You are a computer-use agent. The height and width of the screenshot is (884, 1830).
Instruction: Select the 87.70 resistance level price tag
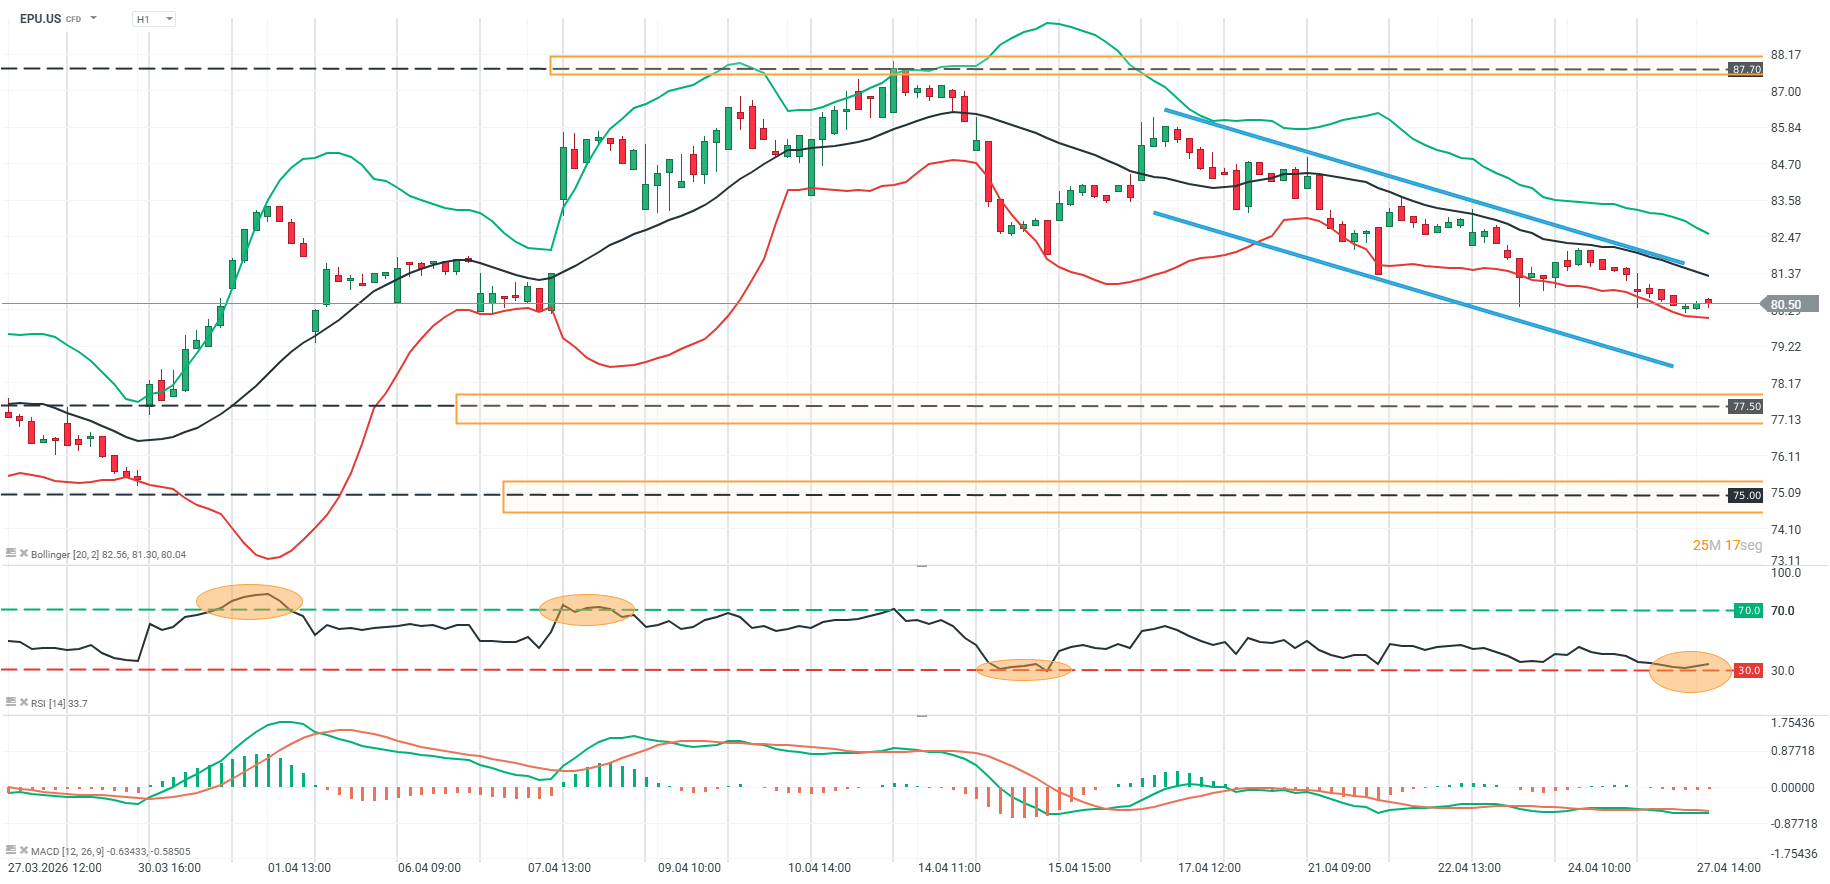click(x=1746, y=69)
